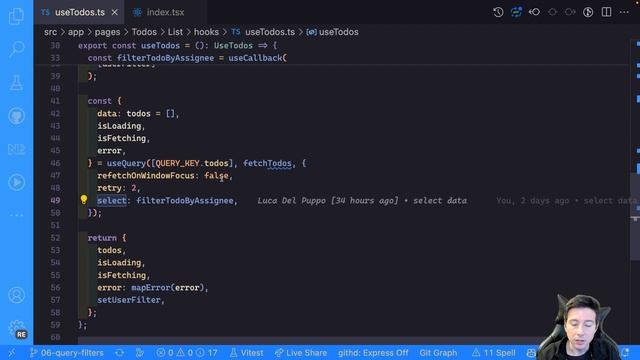Screen dimensions: 640x360
Task: Open the useTodos symbol breadcrumb
Action: coord(332,32)
